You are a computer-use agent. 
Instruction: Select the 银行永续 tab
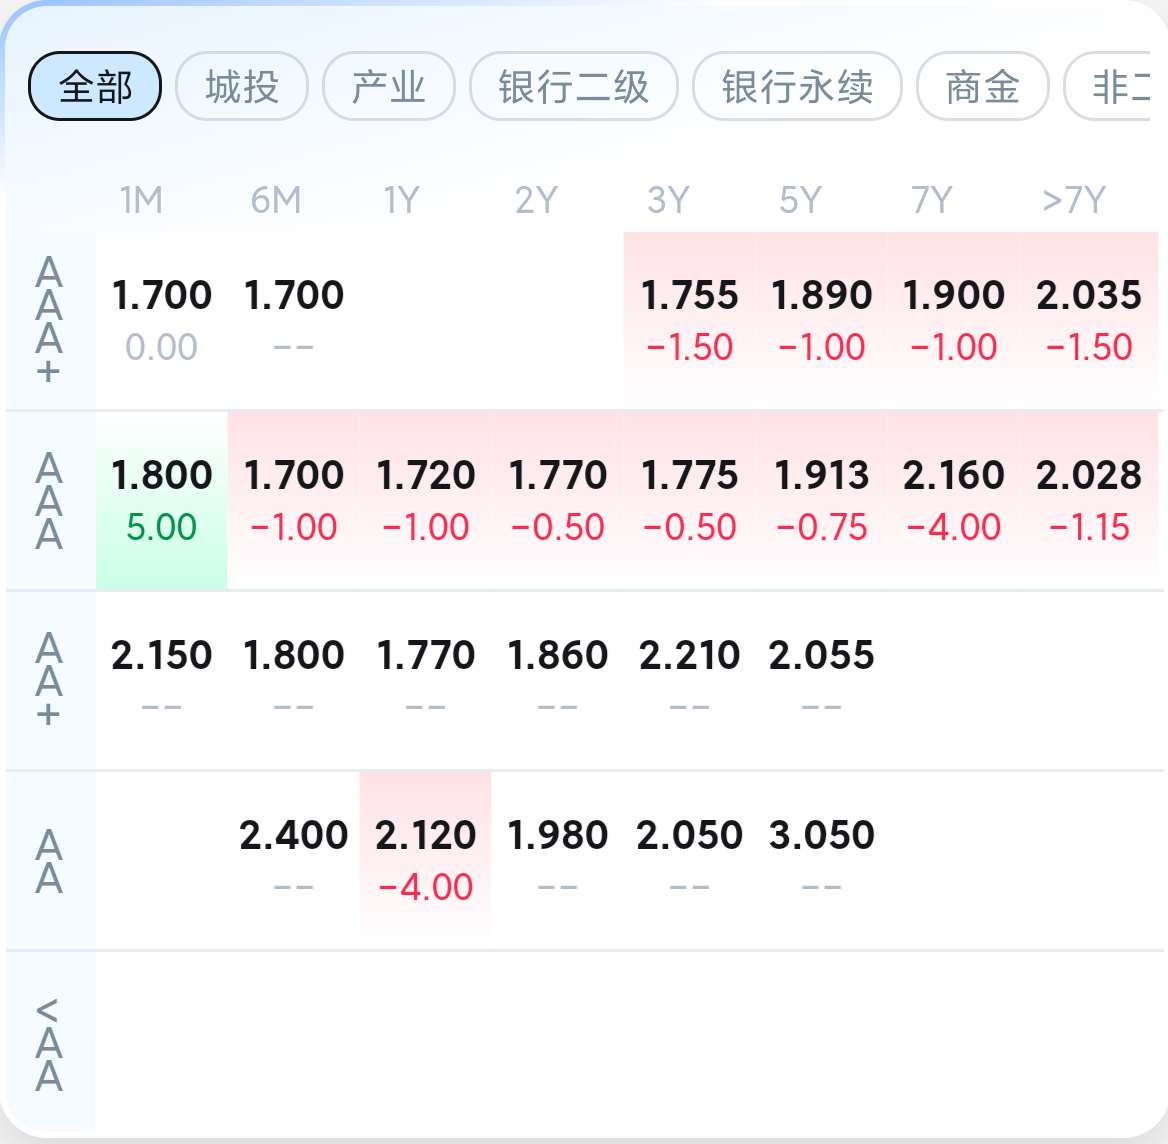pyautogui.click(x=797, y=86)
